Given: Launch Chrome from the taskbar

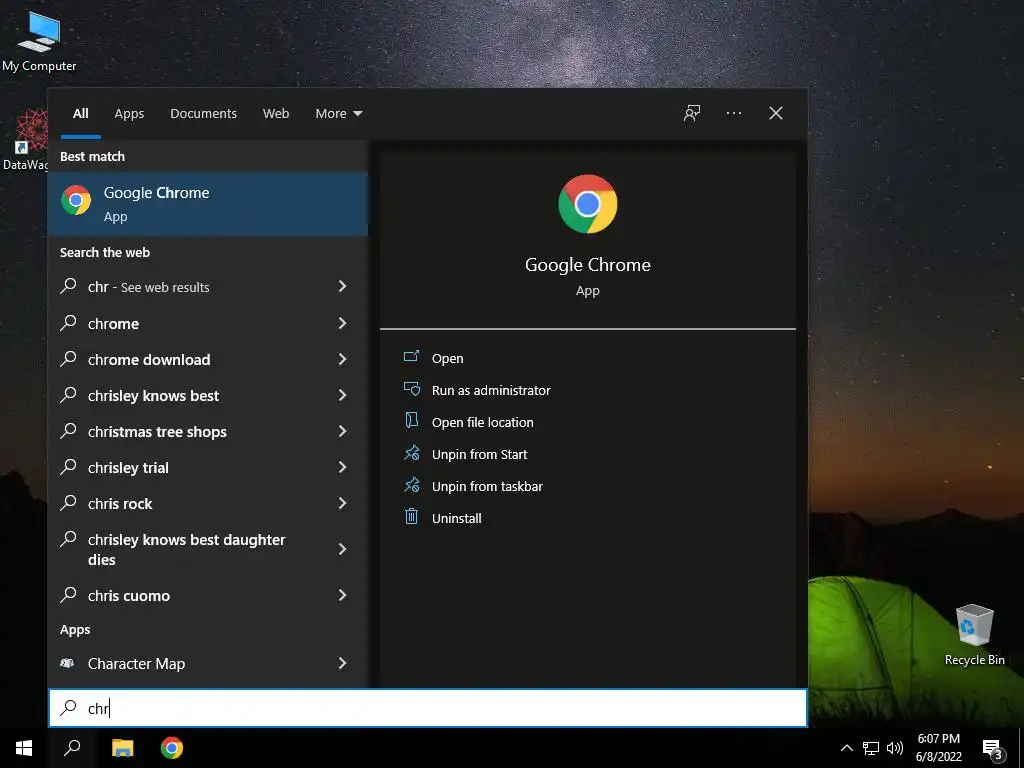Looking at the screenshot, I should pos(172,748).
